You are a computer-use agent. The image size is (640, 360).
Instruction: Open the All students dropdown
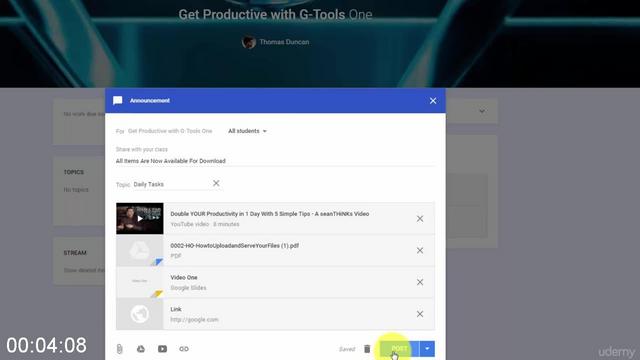[x=247, y=131]
